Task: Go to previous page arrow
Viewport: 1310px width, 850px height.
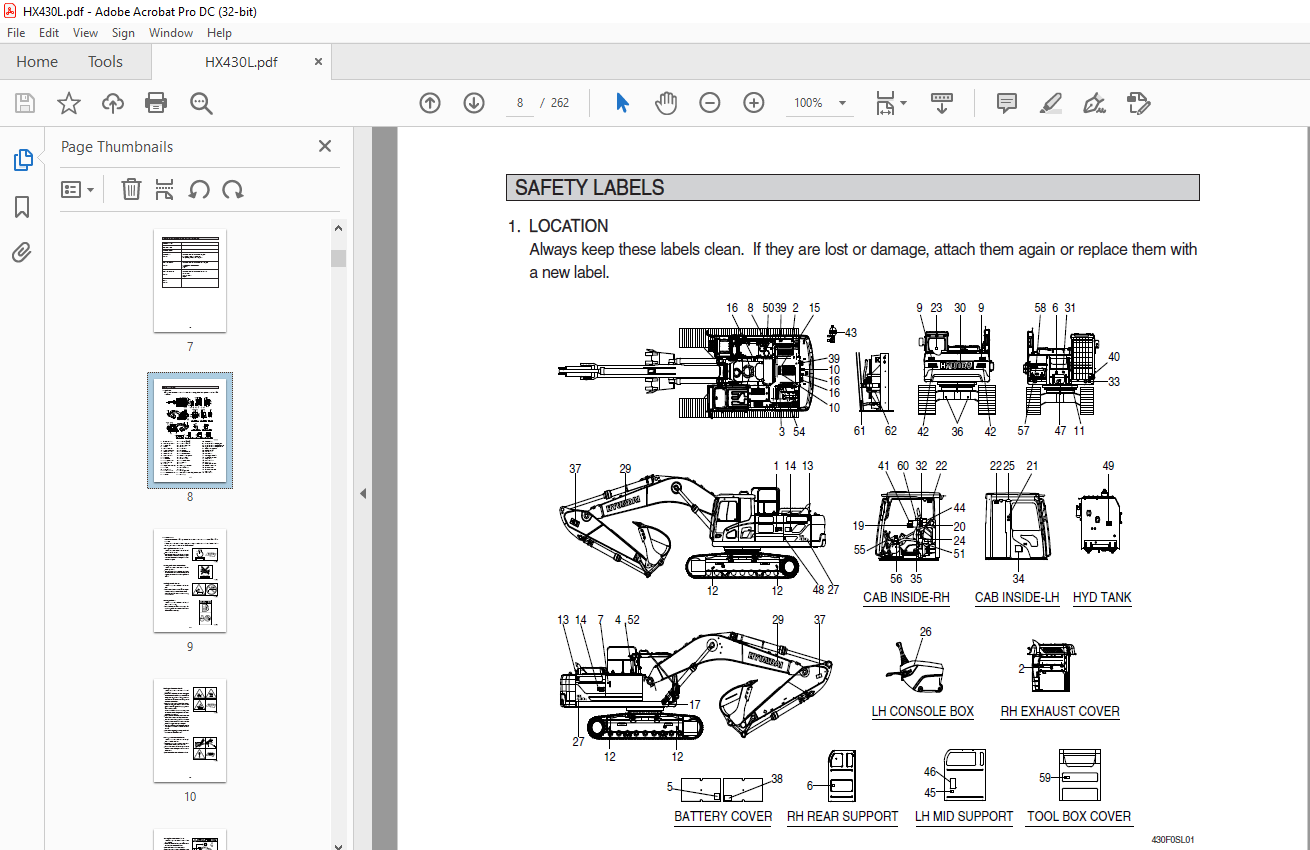Action: click(430, 103)
